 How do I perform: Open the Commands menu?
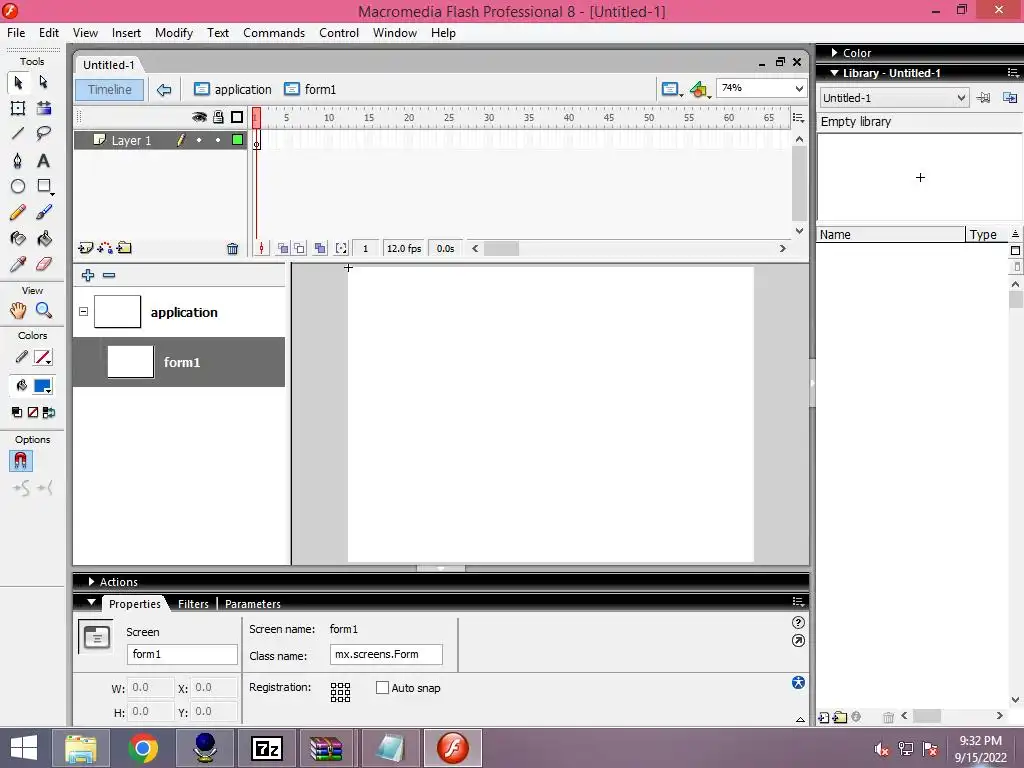(x=274, y=33)
